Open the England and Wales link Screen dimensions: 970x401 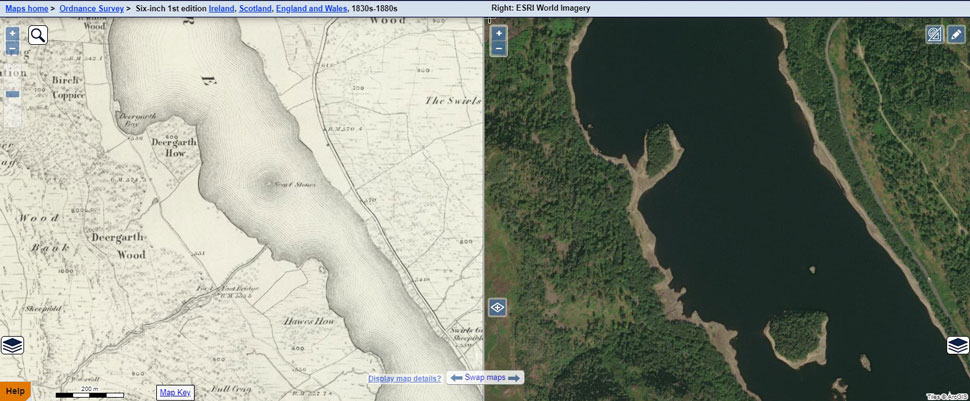[313, 8]
